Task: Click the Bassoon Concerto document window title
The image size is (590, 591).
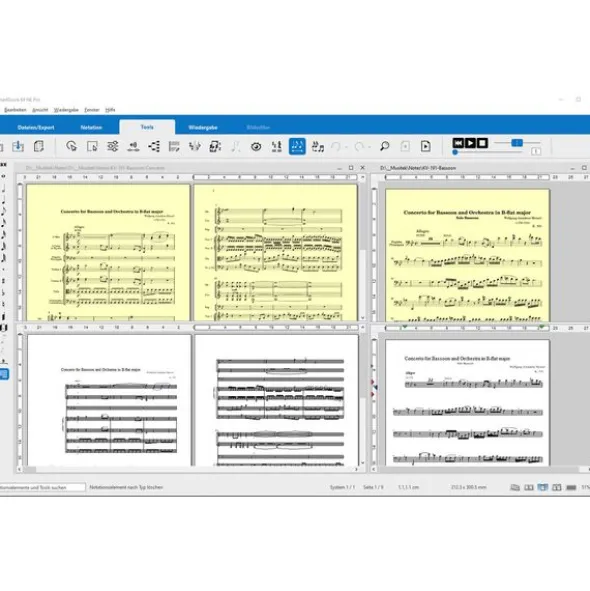Action: point(95,168)
